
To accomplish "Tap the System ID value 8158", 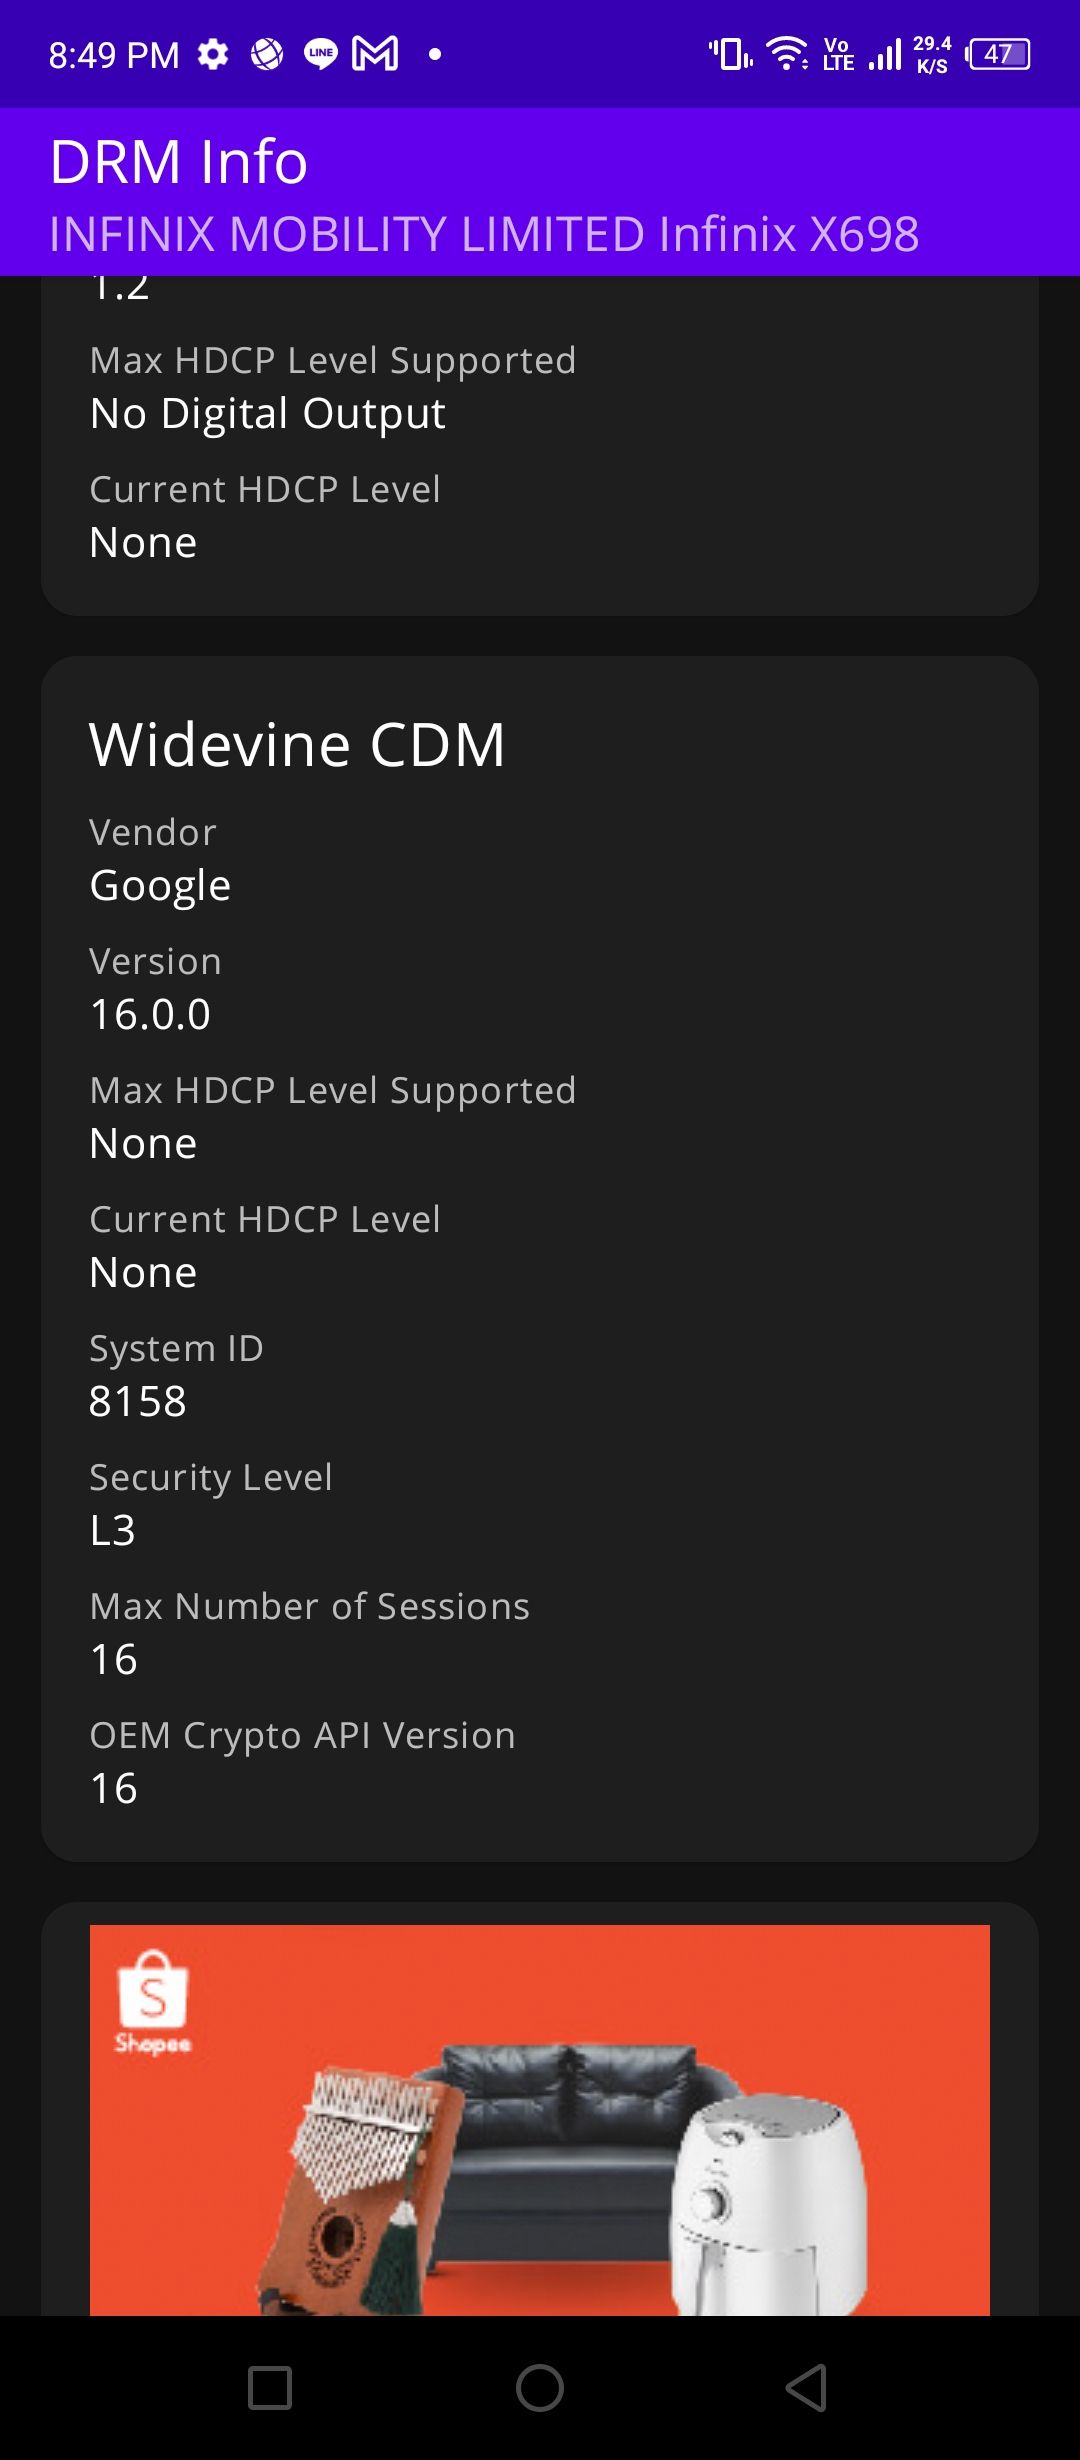I will (138, 1401).
